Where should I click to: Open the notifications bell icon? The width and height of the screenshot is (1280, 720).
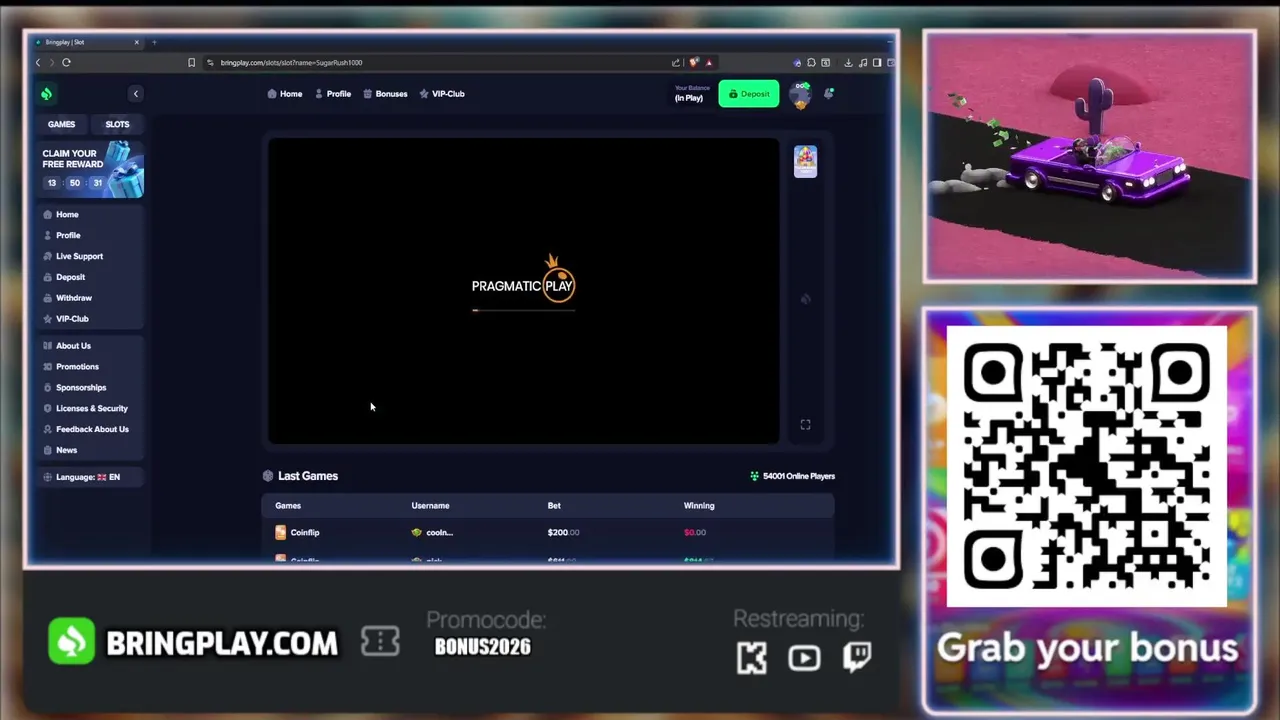[829, 93]
